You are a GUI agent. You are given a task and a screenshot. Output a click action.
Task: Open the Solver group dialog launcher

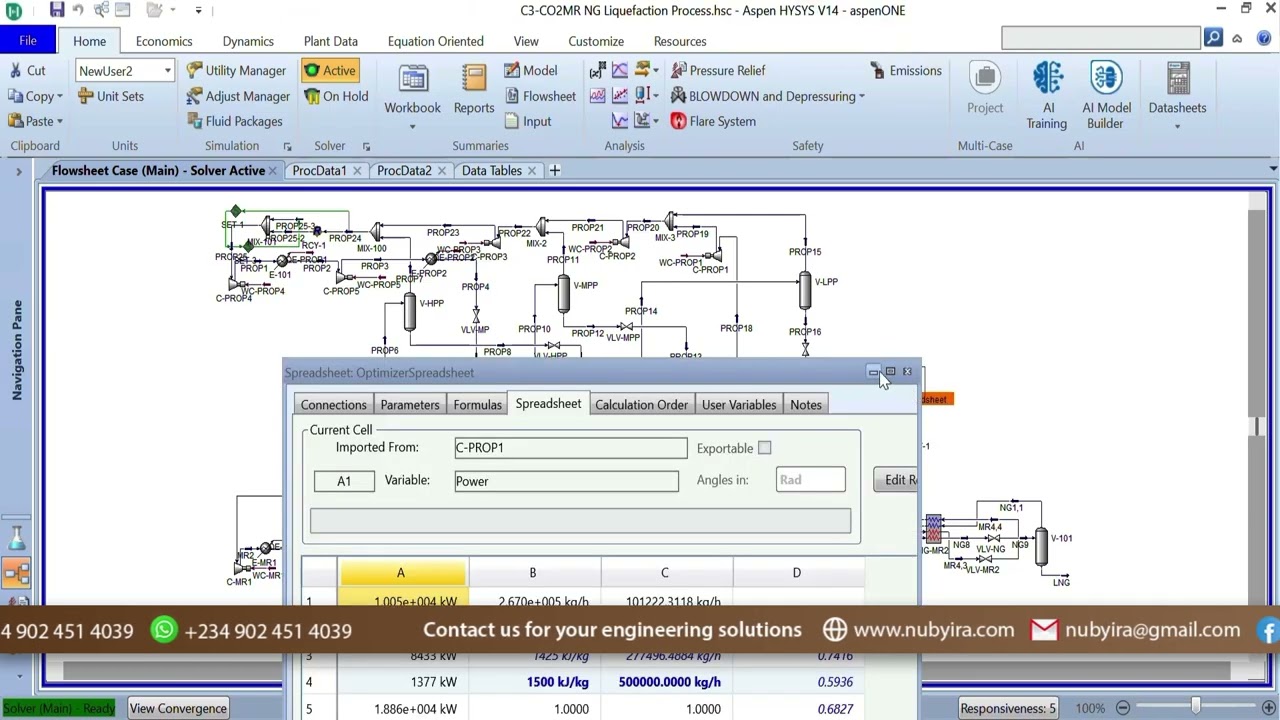pyautogui.click(x=366, y=146)
